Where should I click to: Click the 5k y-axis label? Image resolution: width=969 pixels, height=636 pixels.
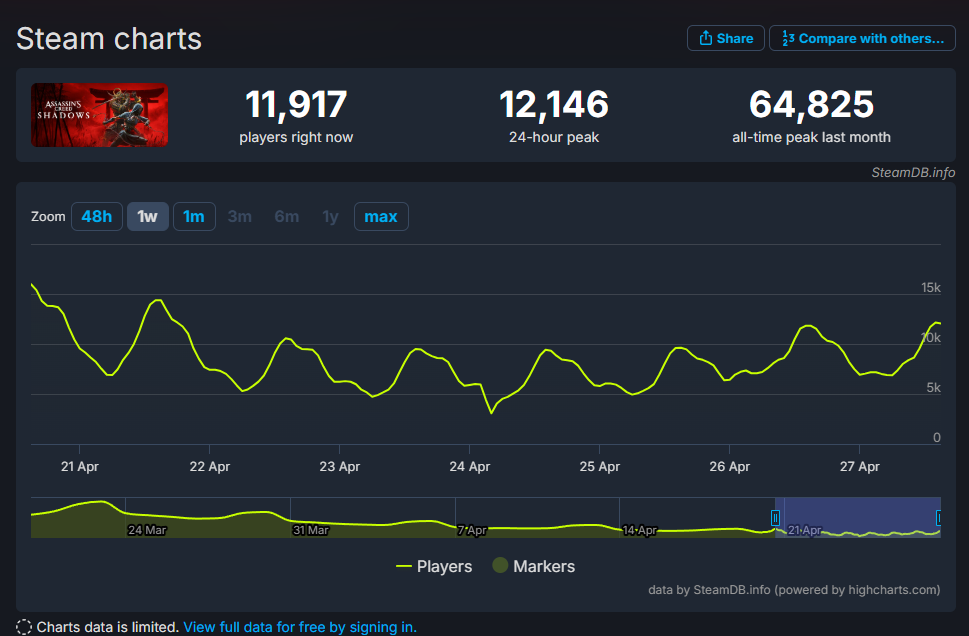[933, 388]
